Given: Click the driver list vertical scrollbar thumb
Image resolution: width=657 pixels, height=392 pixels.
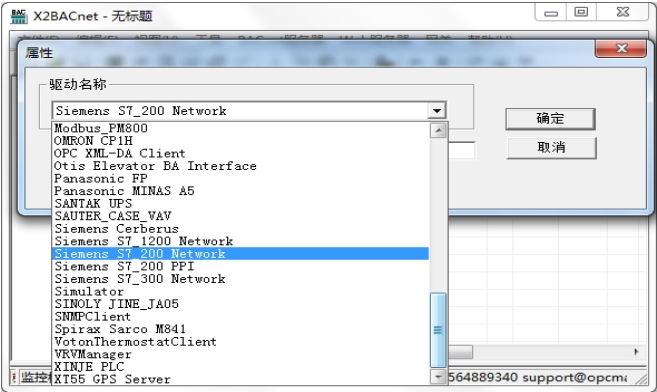Looking at the screenshot, I should (x=438, y=330).
